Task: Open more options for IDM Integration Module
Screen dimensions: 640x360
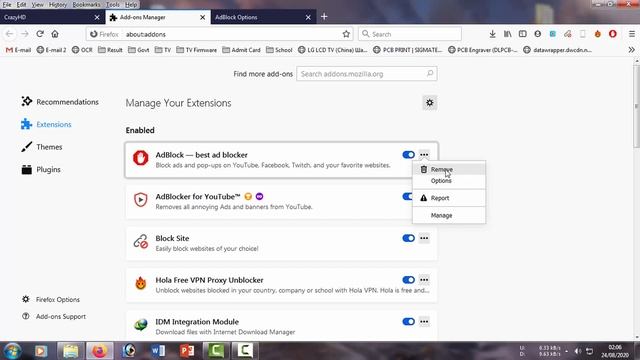Action: click(424, 322)
